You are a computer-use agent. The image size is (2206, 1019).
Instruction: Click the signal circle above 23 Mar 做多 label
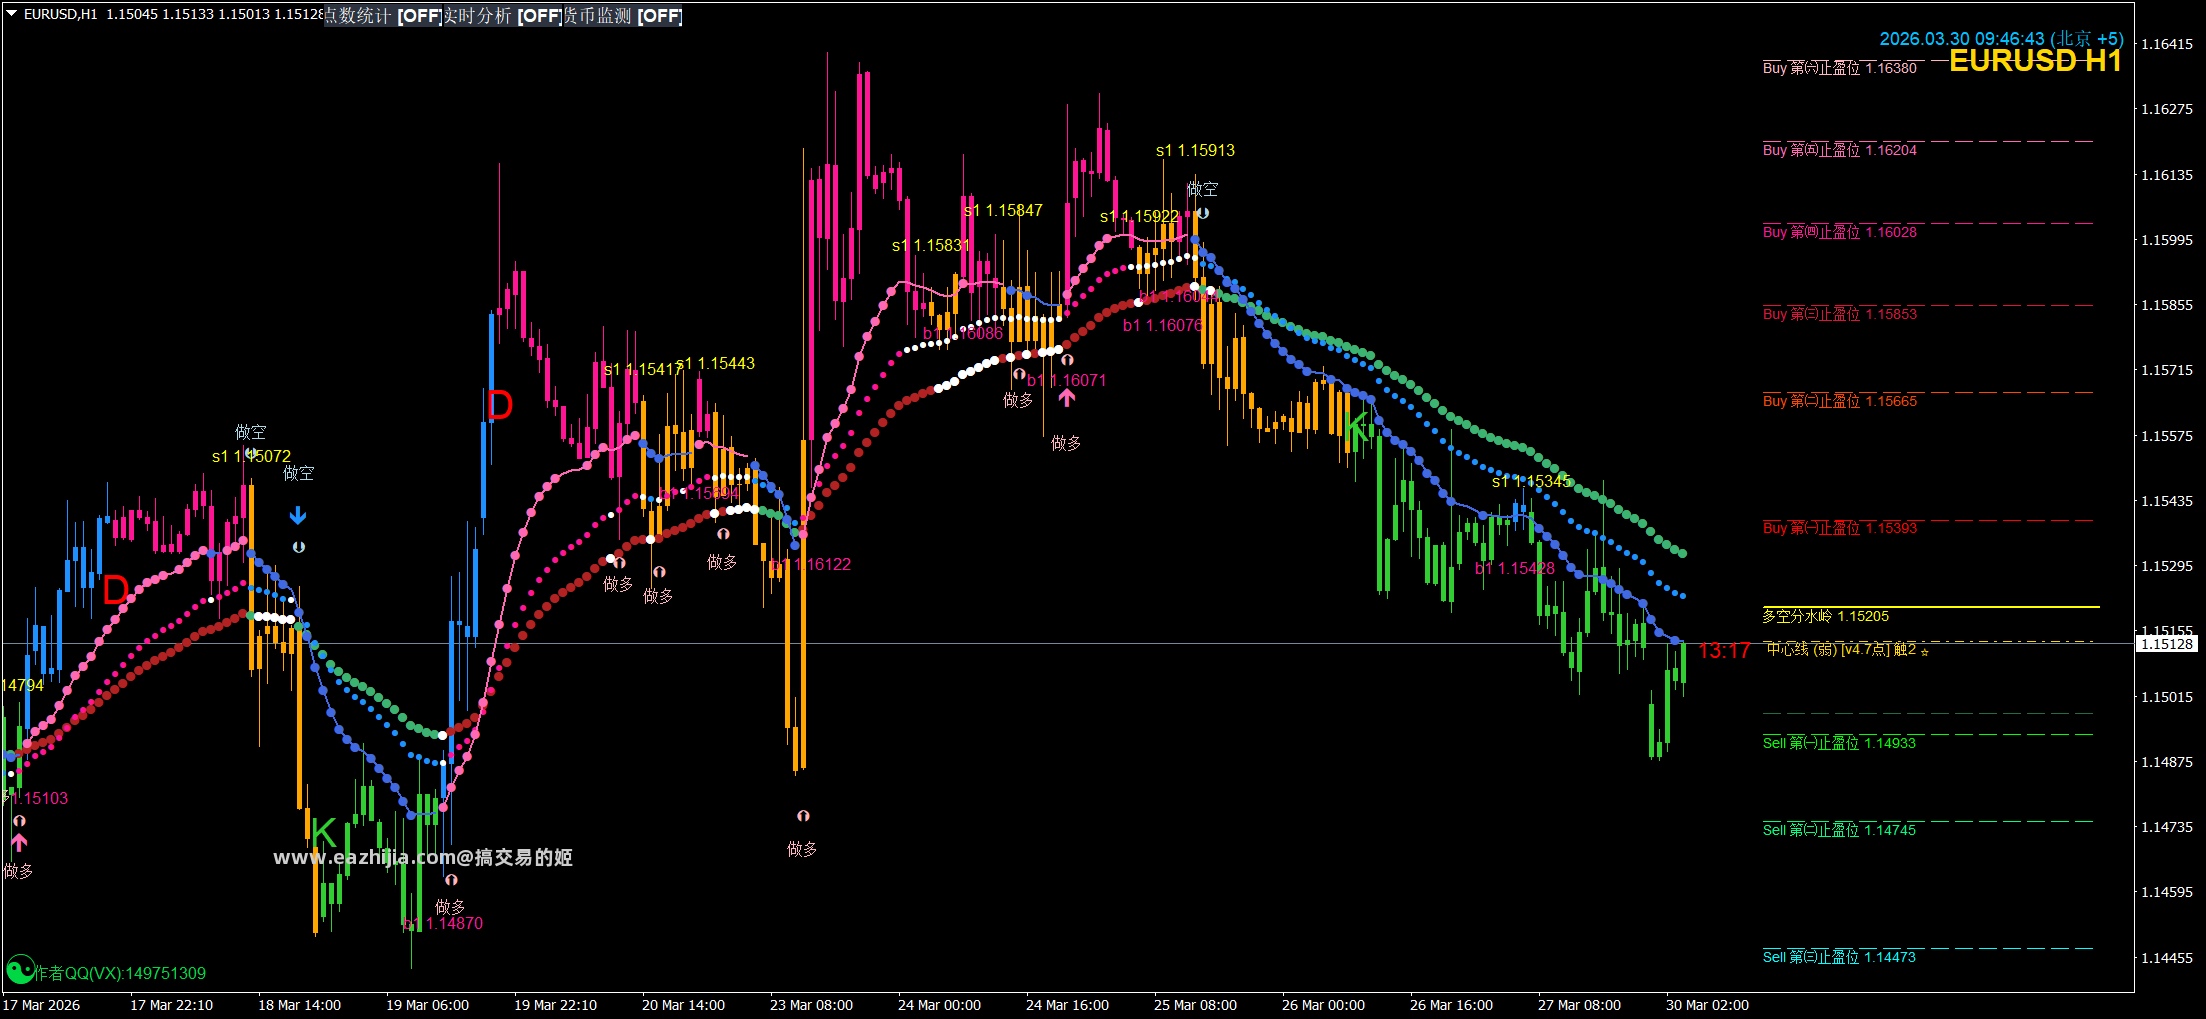803,816
